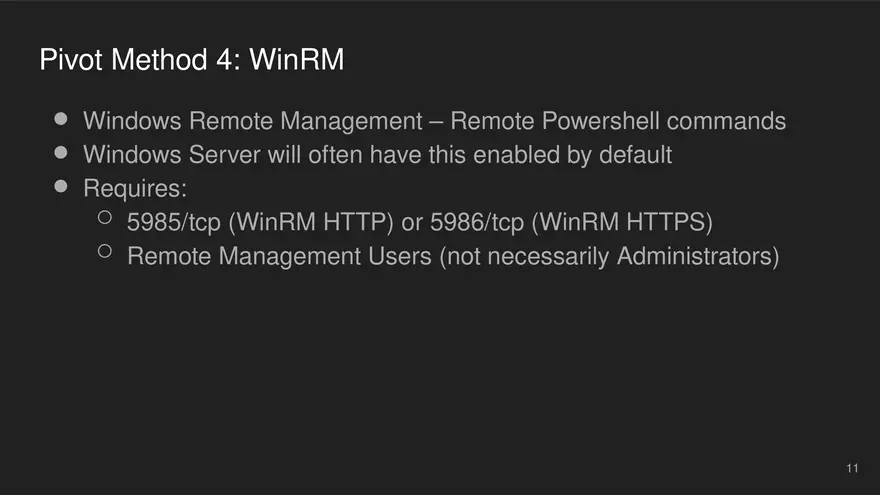Viewport: 880px width, 495px height.
Task: Click the bullet dot before "Windows Server"
Action: [x=61, y=153]
